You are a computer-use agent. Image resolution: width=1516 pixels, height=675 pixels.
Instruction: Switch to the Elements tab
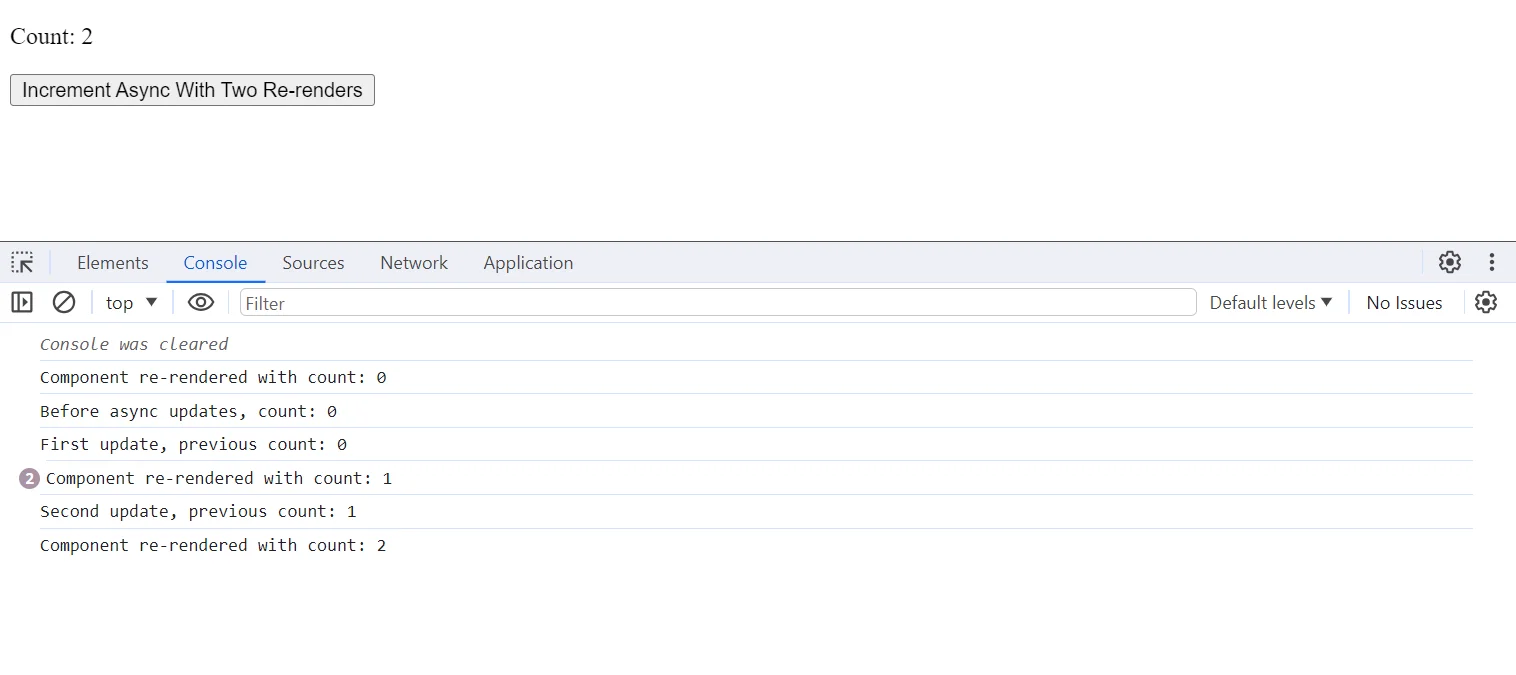coord(112,262)
